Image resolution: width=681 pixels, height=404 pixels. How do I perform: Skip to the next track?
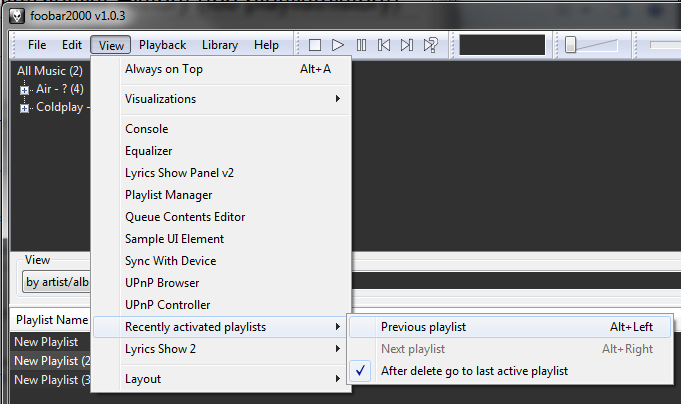click(407, 45)
